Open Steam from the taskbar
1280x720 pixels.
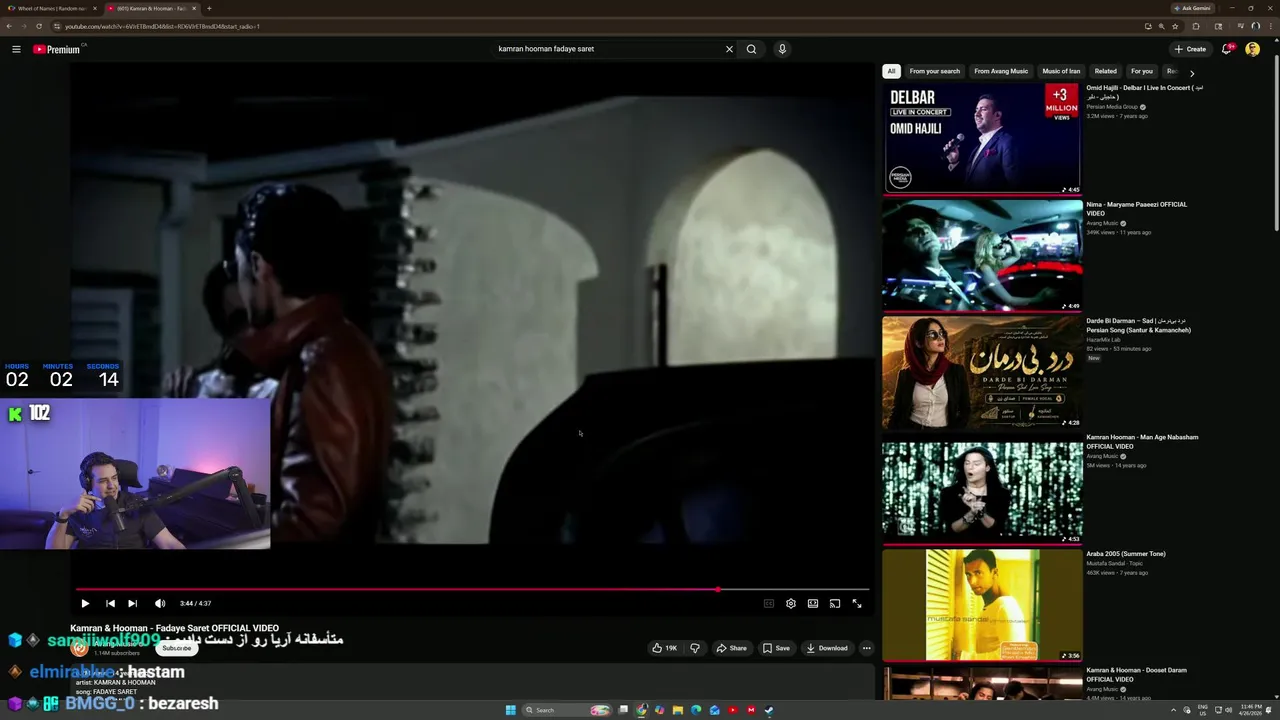click(769, 710)
